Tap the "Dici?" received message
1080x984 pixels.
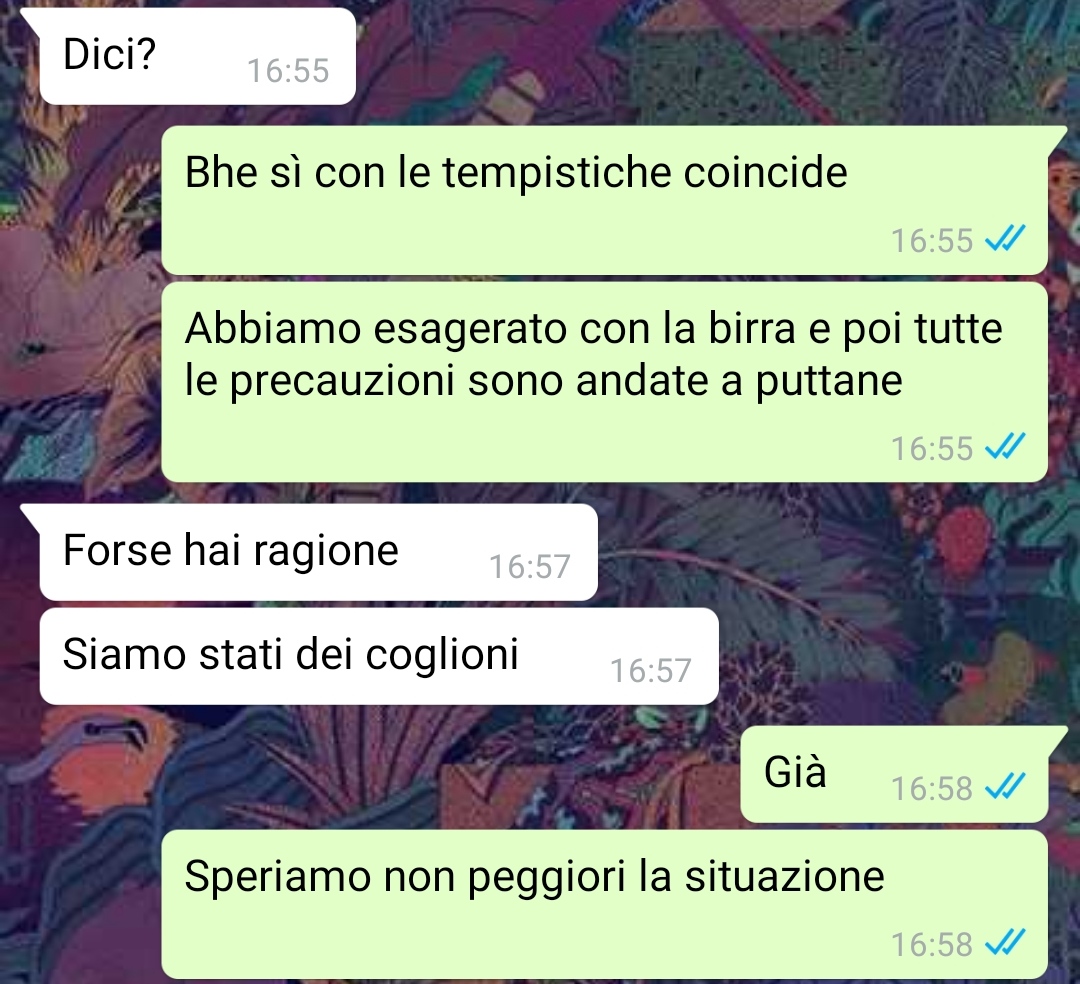point(198,56)
